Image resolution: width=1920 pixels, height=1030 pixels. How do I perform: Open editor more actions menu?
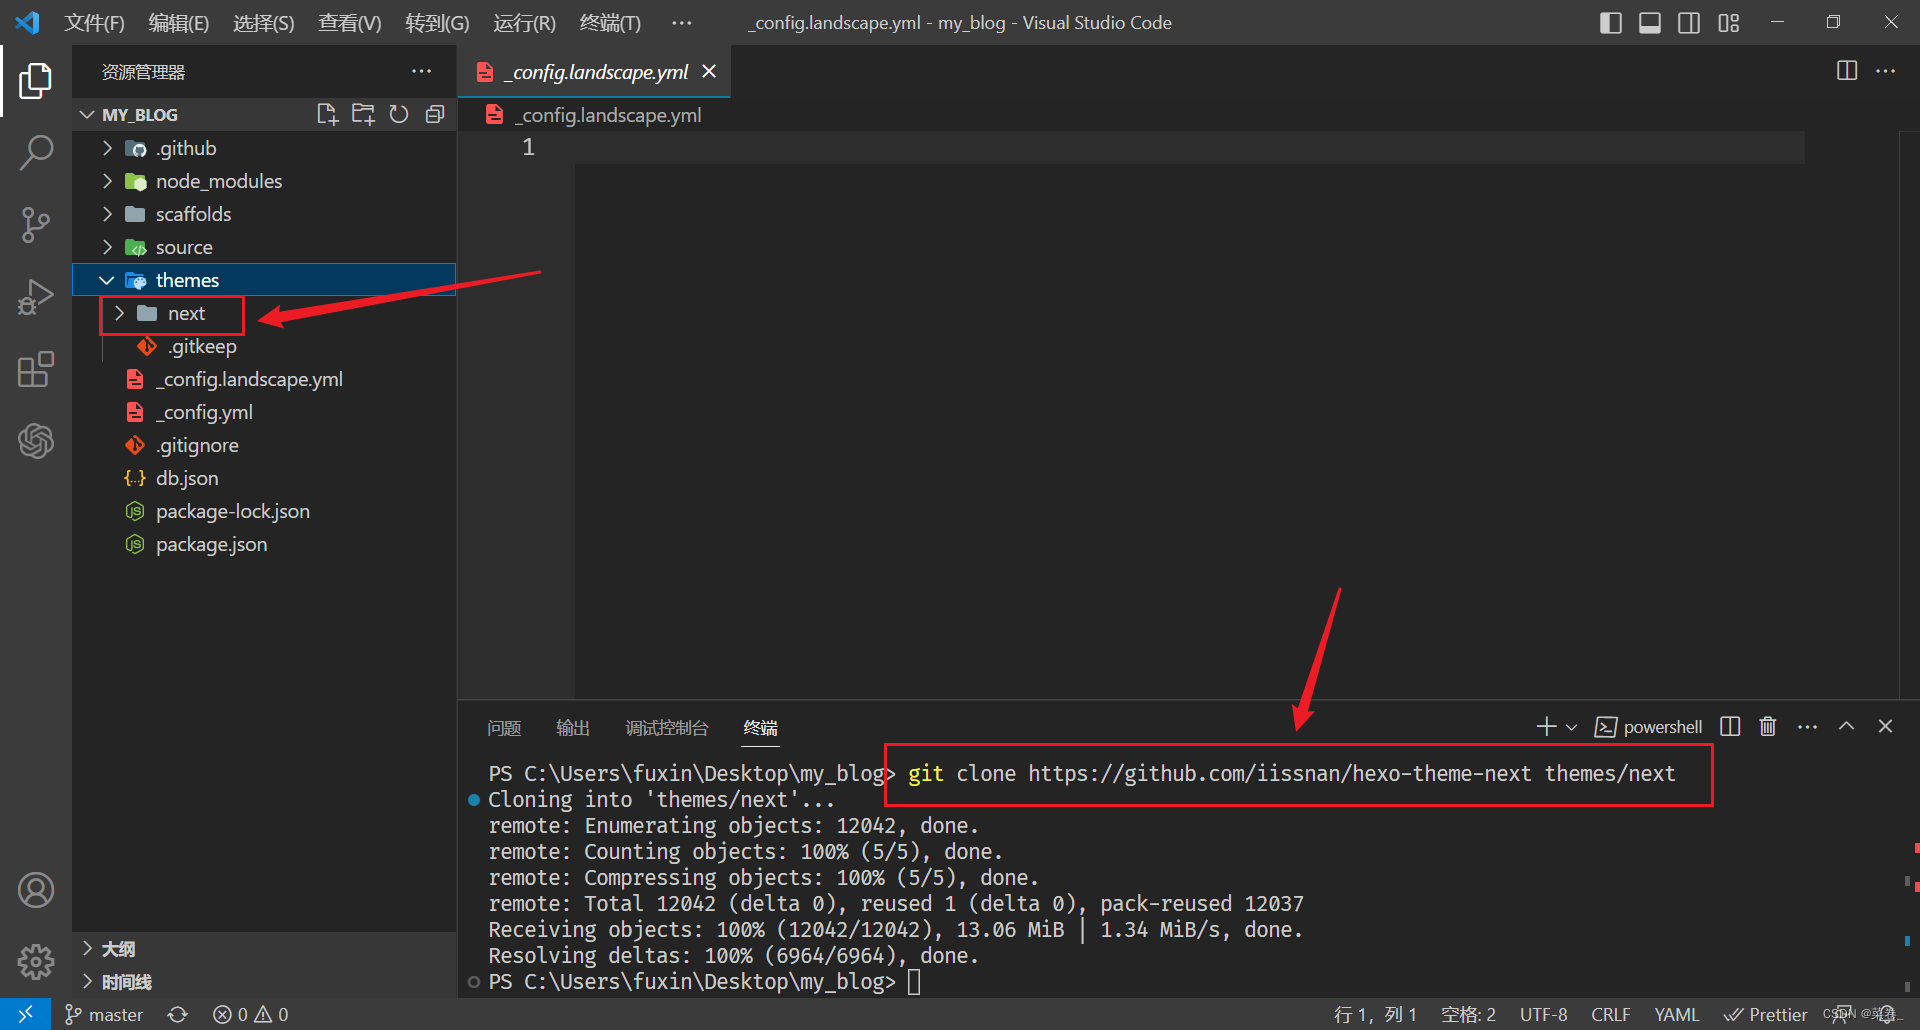pyautogui.click(x=1885, y=71)
